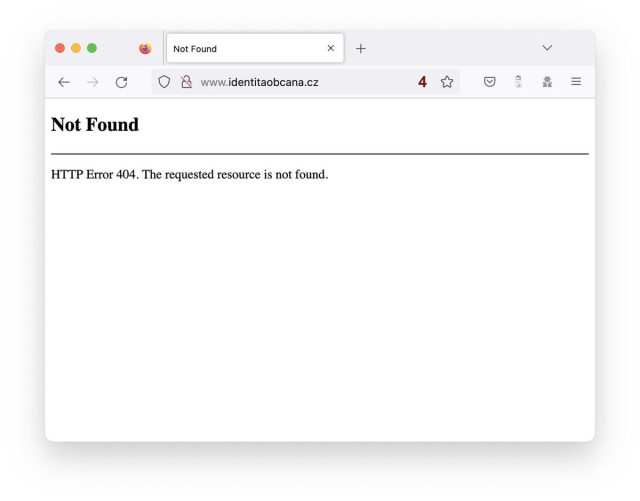Reload the current page
The image size is (640, 501).
point(122,82)
